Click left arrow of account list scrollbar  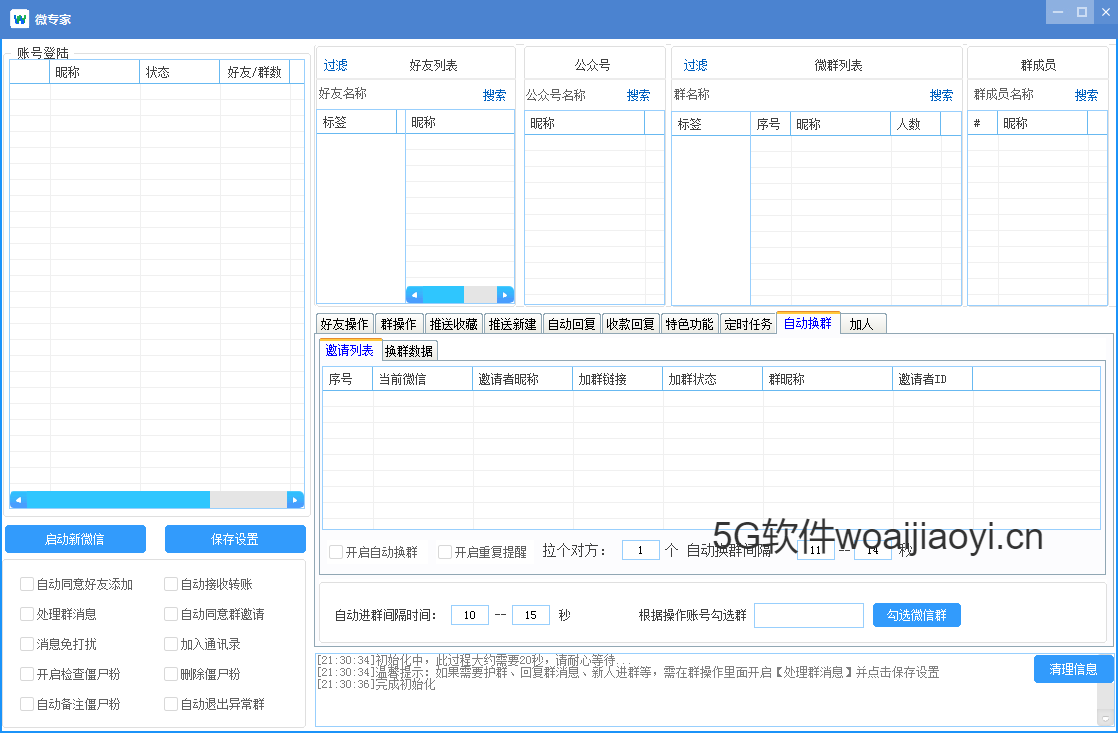point(18,500)
